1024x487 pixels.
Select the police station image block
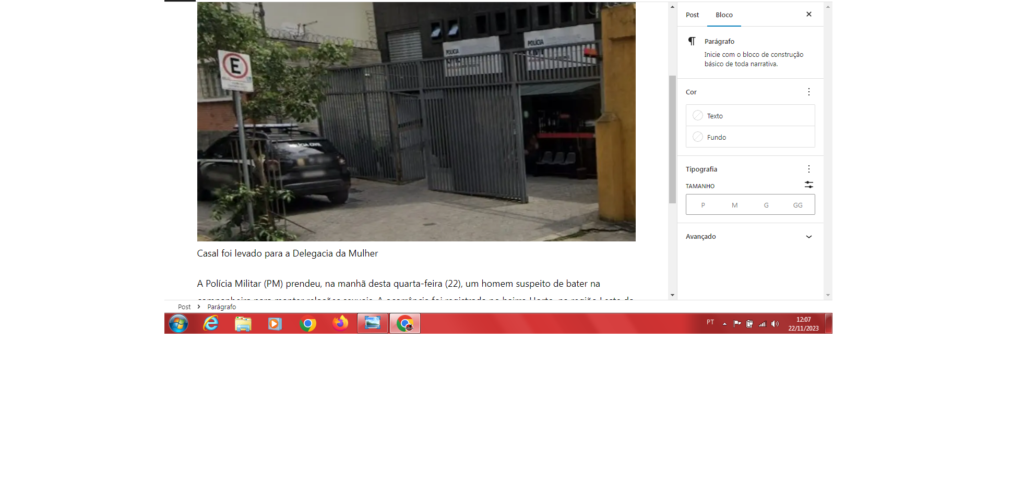416,121
